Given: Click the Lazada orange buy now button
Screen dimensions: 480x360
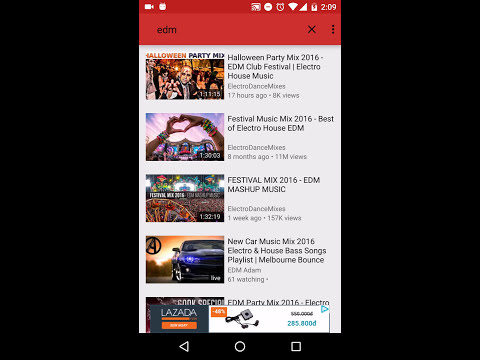Looking at the screenshot, I should click(179, 325).
